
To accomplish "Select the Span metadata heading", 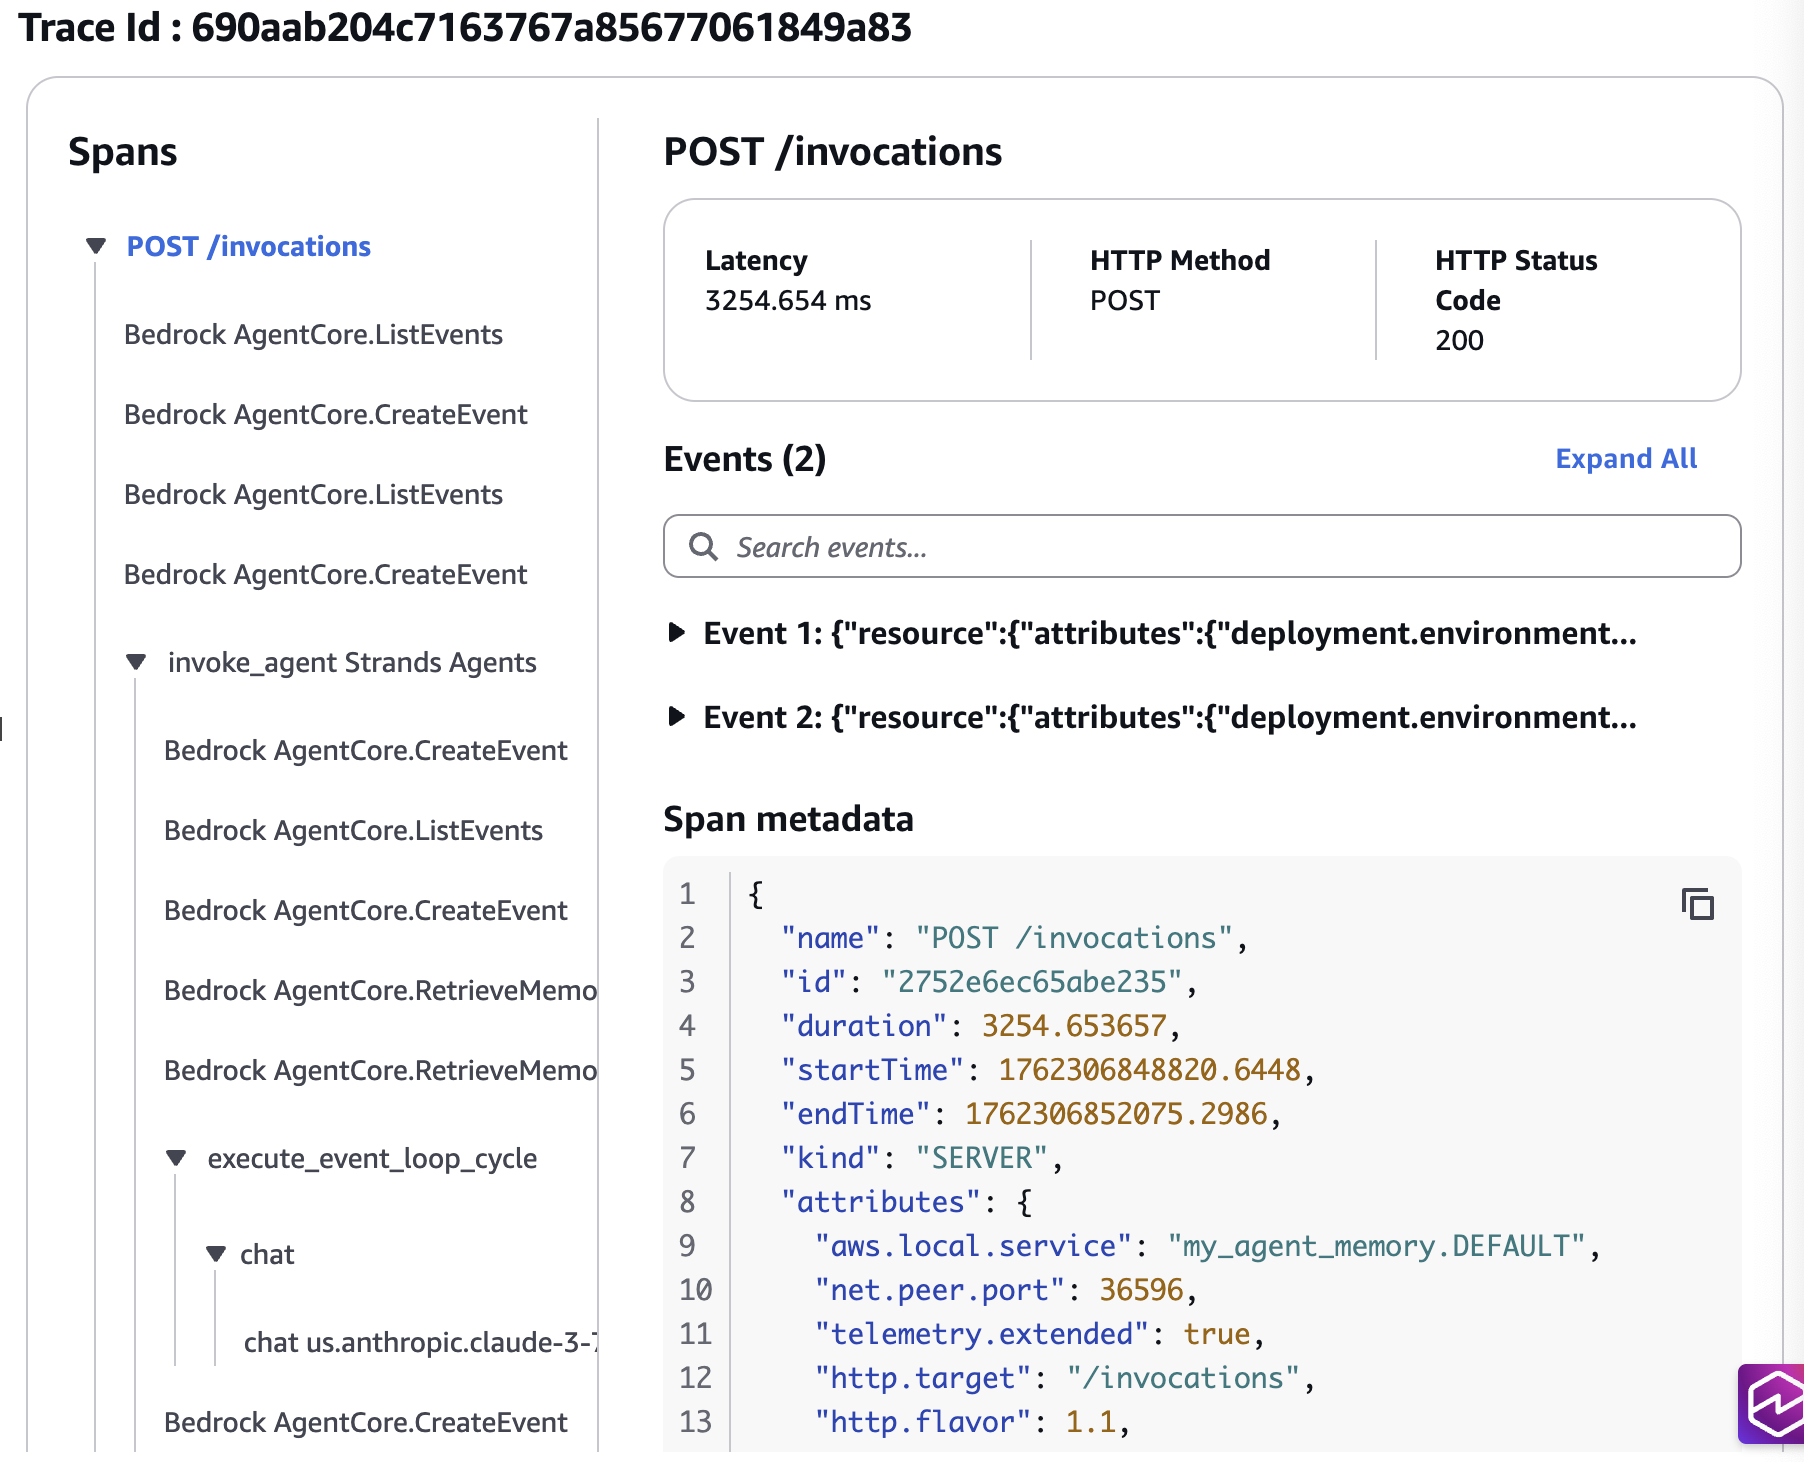I will click(788, 819).
